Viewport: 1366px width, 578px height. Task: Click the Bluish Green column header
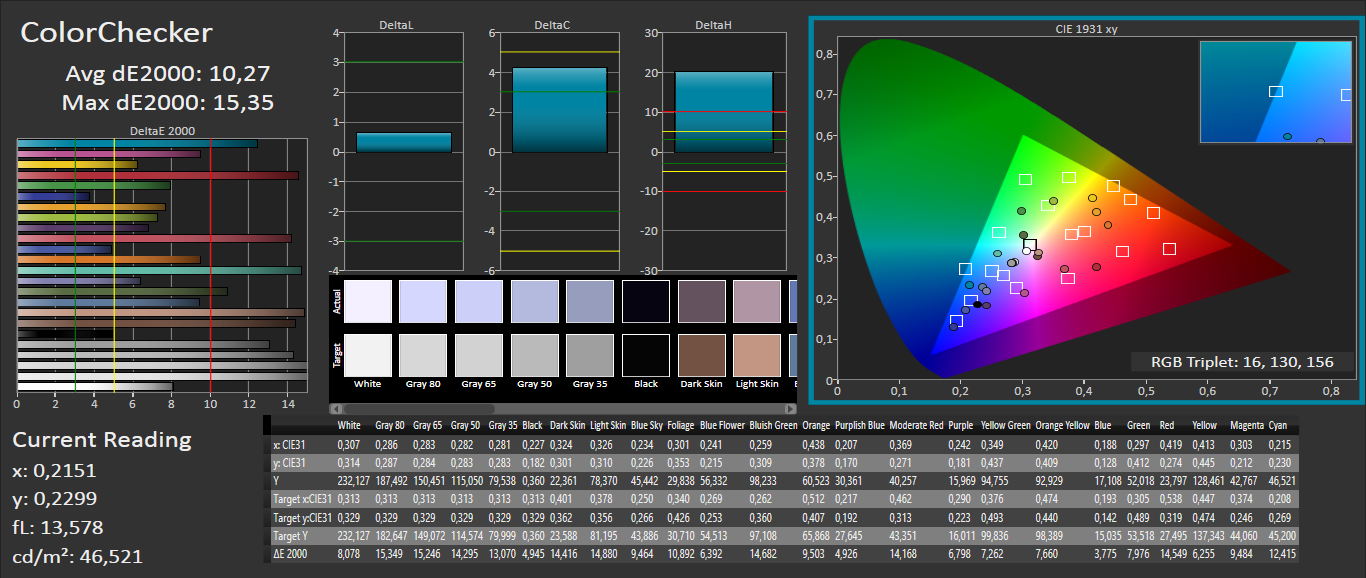pyautogui.click(x=775, y=425)
